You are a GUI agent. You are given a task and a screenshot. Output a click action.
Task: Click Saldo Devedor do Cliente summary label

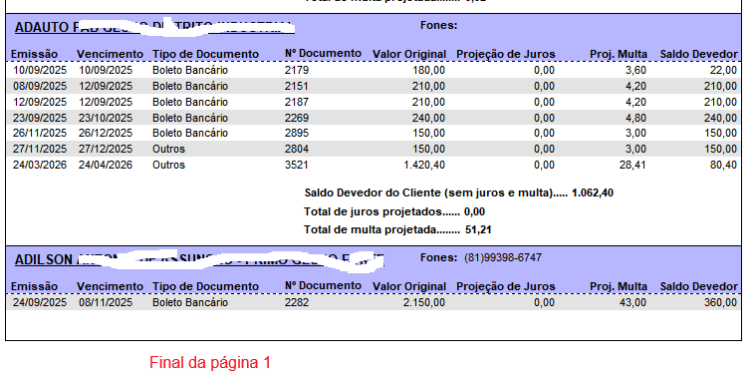click(x=436, y=193)
